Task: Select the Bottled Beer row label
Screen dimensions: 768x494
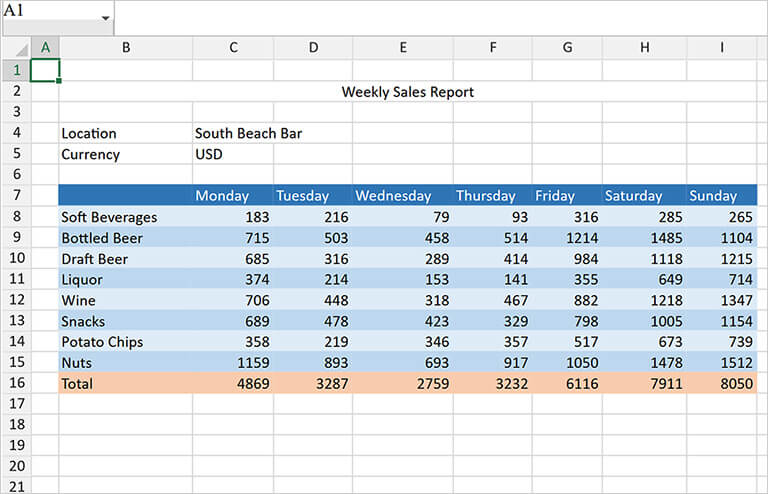Action: (125, 238)
